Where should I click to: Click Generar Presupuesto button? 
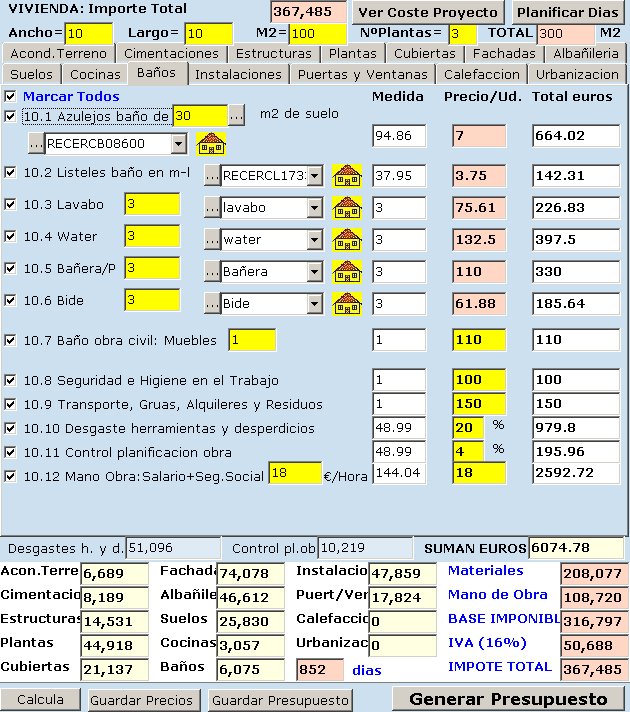pos(508,699)
